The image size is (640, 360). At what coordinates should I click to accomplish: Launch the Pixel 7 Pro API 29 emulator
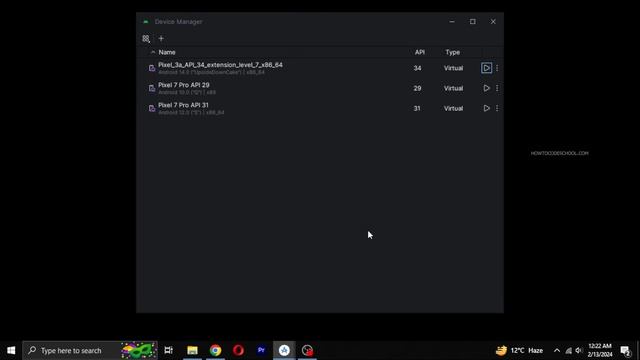tap(486, 88)
